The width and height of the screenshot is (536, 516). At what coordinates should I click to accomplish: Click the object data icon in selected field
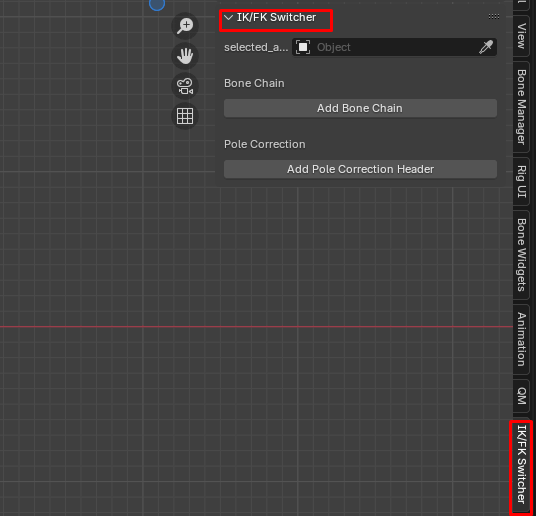[303, 47]
